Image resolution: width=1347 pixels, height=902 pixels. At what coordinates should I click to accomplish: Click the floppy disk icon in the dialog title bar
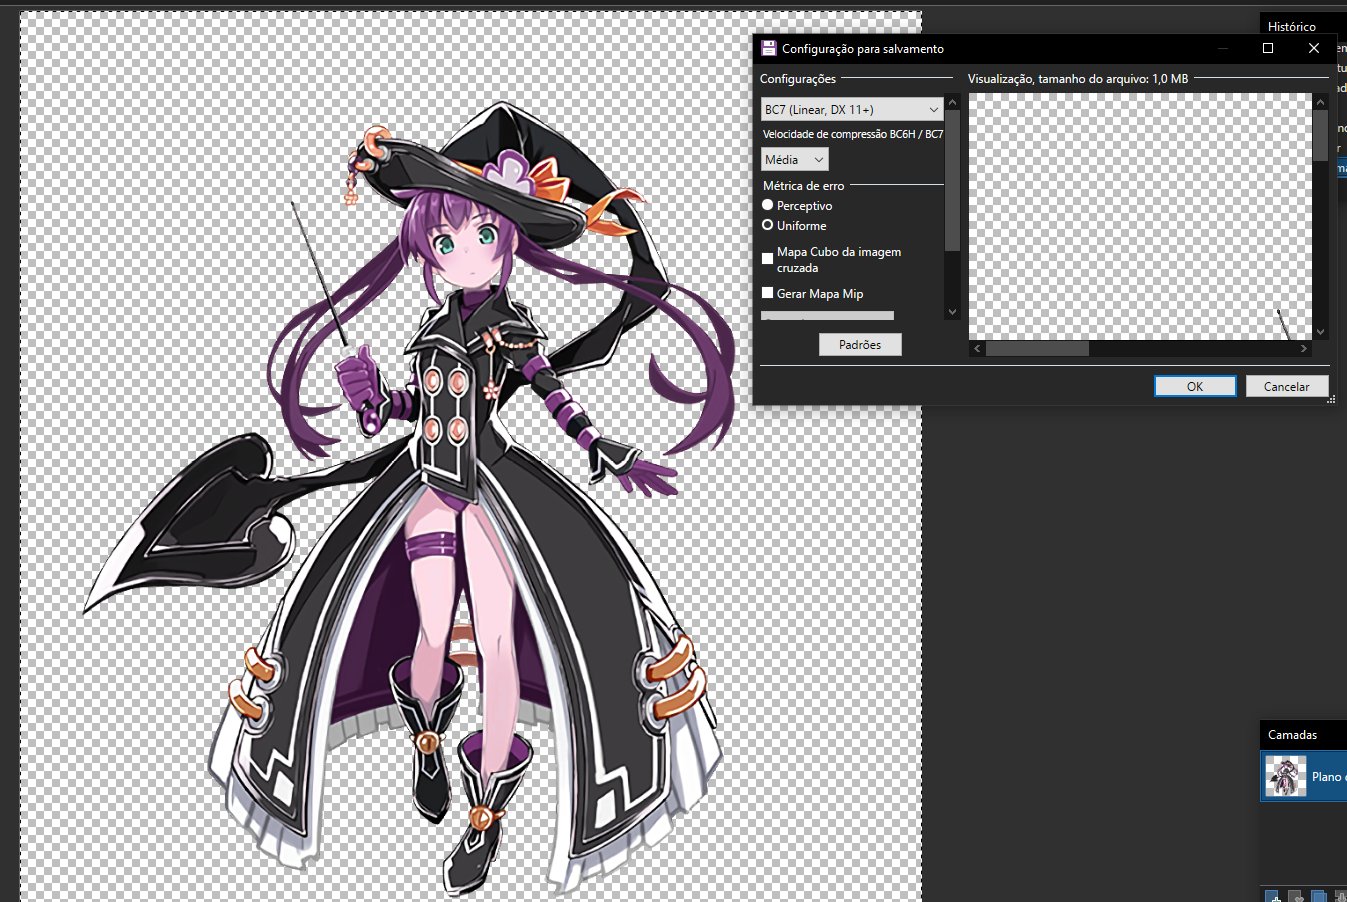(768, 48)
